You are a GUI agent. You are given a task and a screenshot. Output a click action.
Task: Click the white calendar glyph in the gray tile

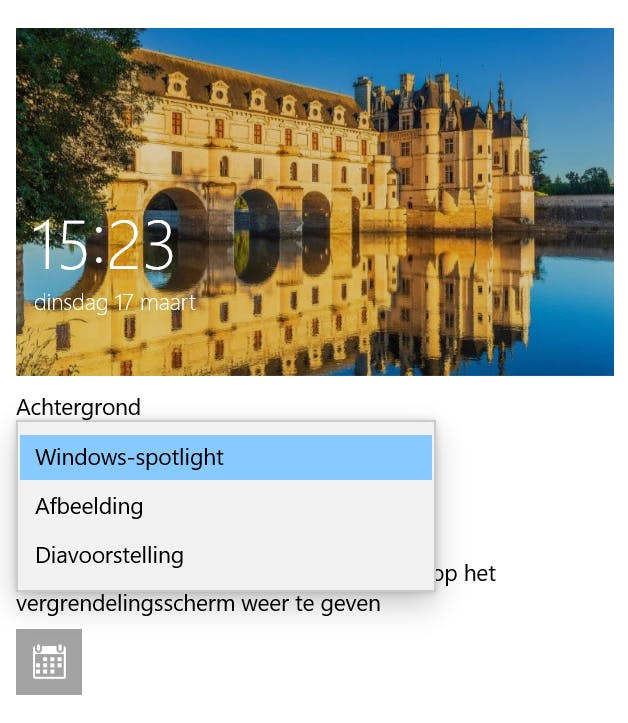pyautogui.click(x=49, y=662)
